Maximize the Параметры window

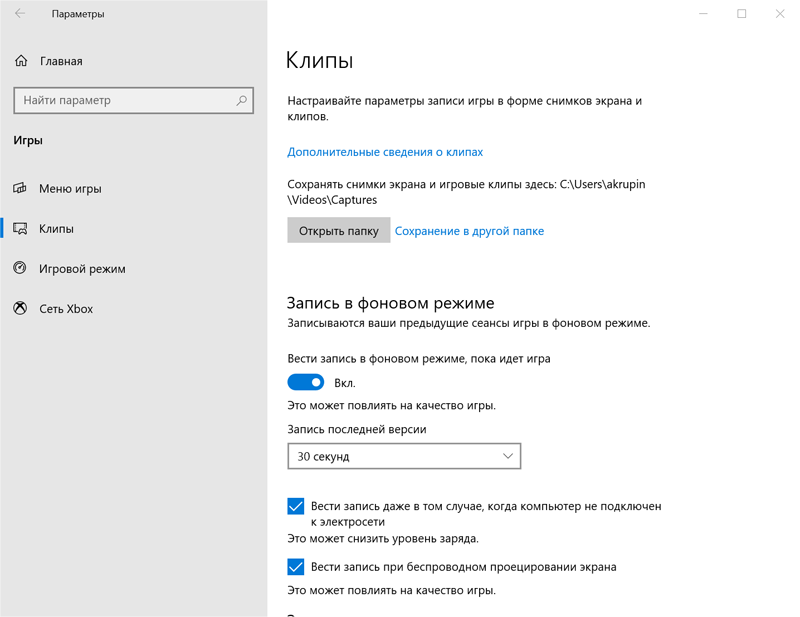click(742, 14)
